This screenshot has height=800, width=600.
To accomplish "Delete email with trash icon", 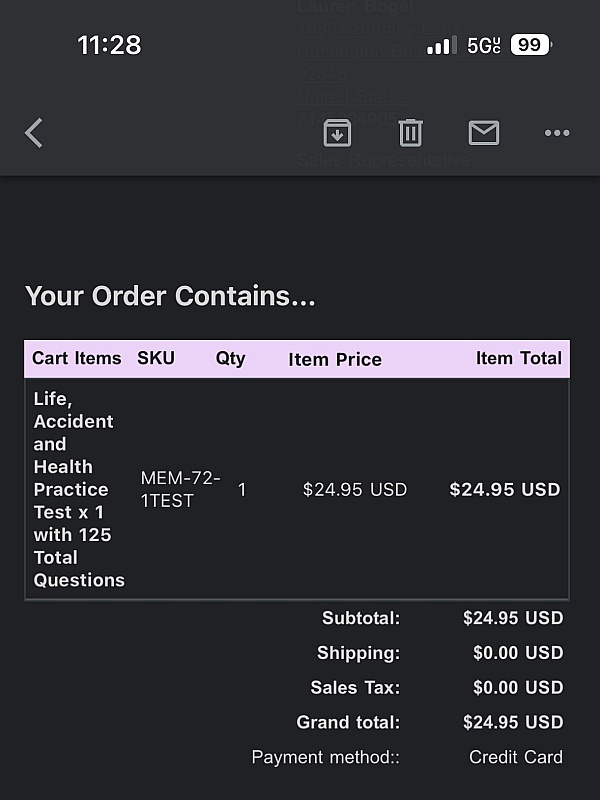I will point(410,133).
